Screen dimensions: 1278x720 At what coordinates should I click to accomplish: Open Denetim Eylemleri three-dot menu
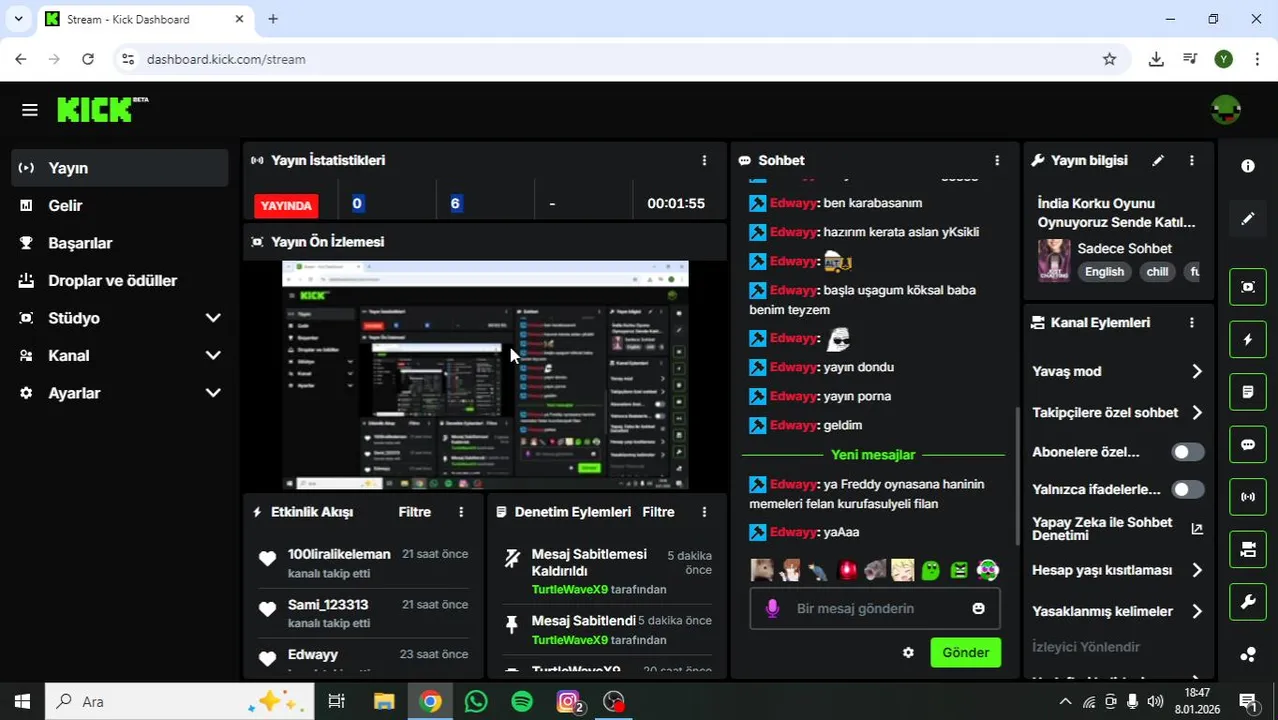click(x=704, y=512)
